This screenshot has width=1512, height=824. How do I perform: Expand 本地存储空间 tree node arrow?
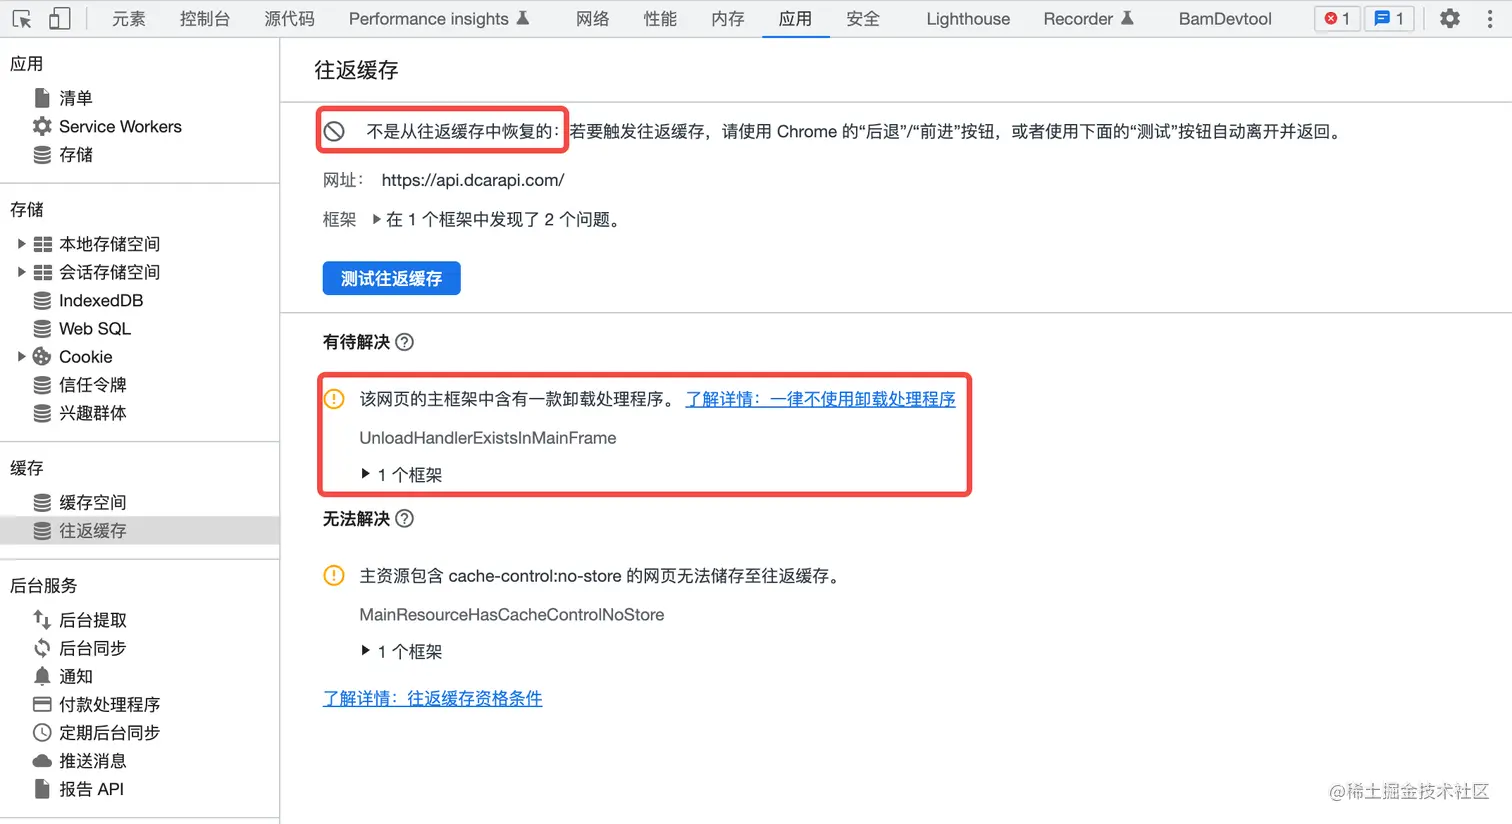click(x=21, y=244)
